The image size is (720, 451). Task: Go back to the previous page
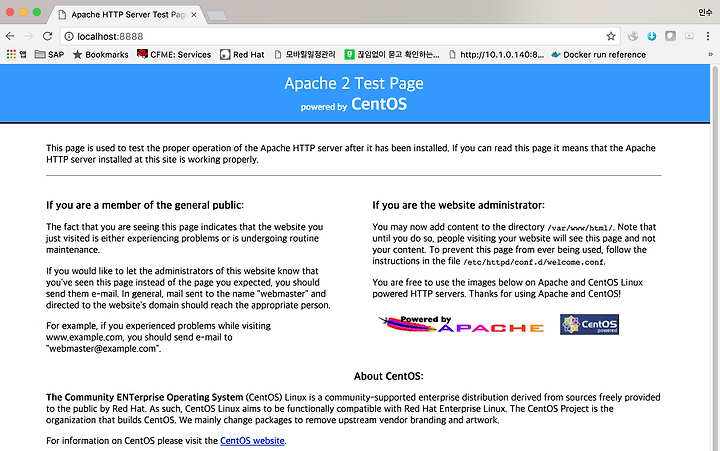pyautogui.click(x=10, y=36)
